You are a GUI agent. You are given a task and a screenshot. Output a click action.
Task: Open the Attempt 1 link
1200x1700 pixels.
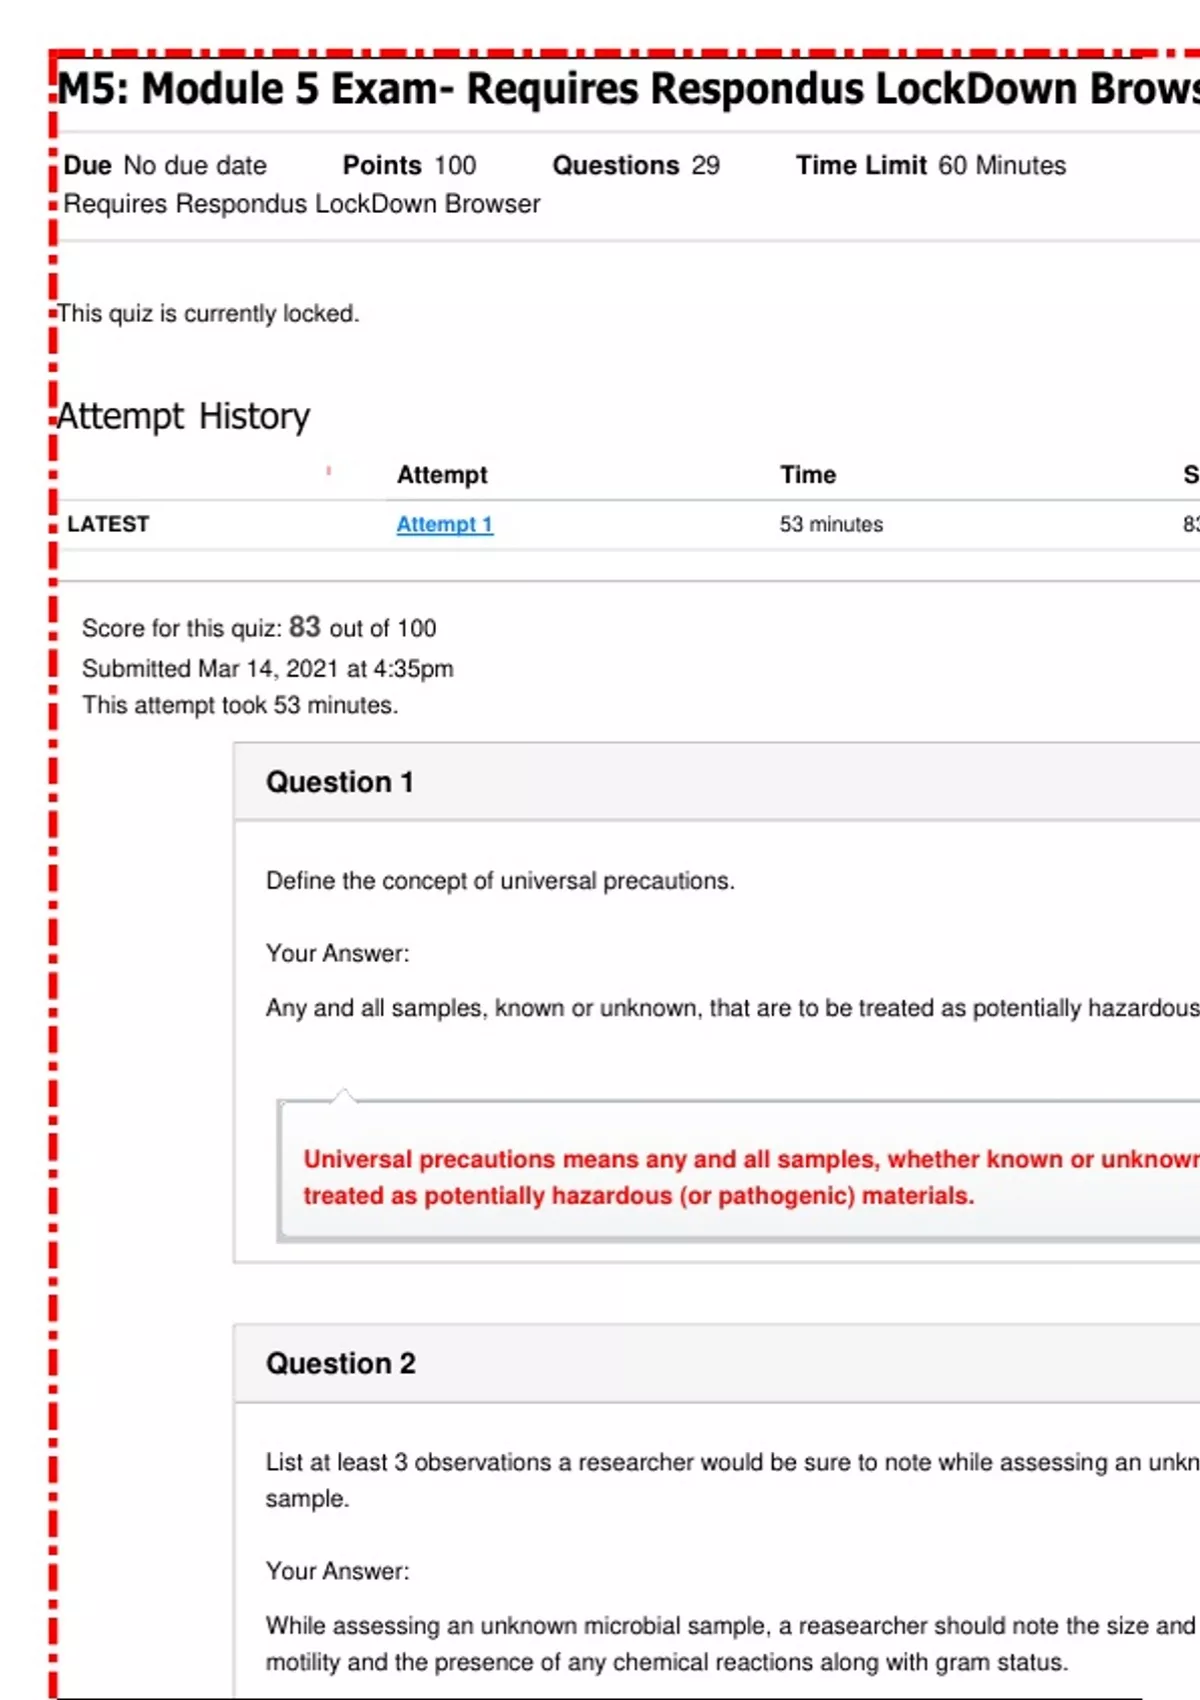click(x=444, y=524)
